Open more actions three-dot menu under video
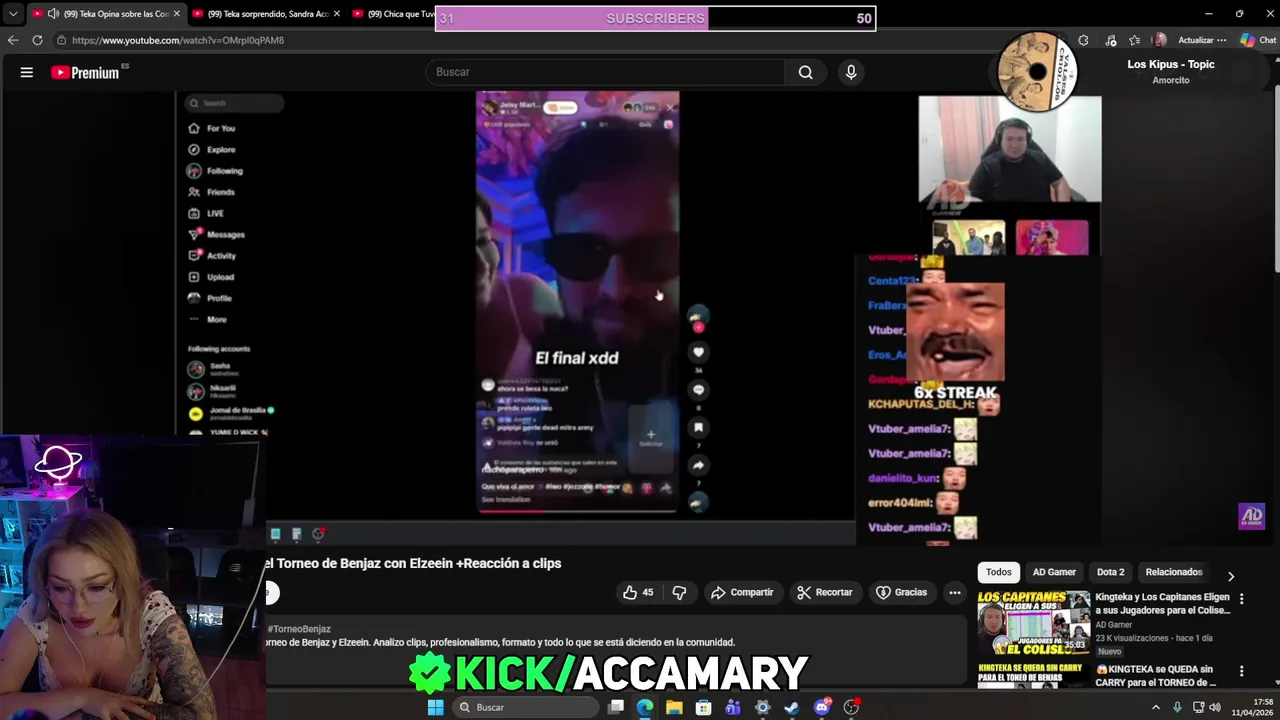 pyautogui.click(x=955, y=592)
